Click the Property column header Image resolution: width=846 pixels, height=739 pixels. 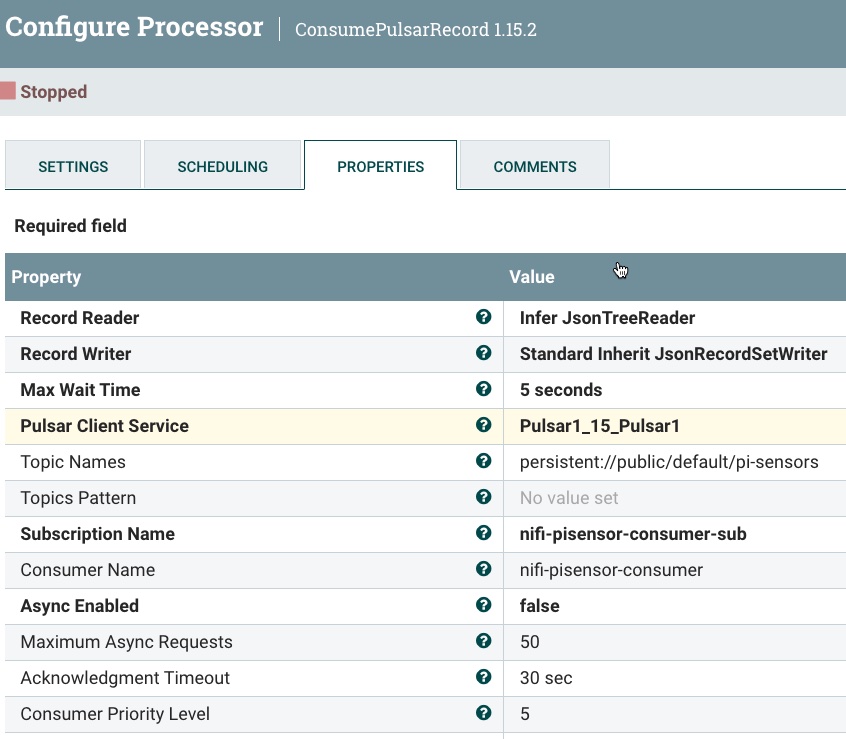(46, 277)
